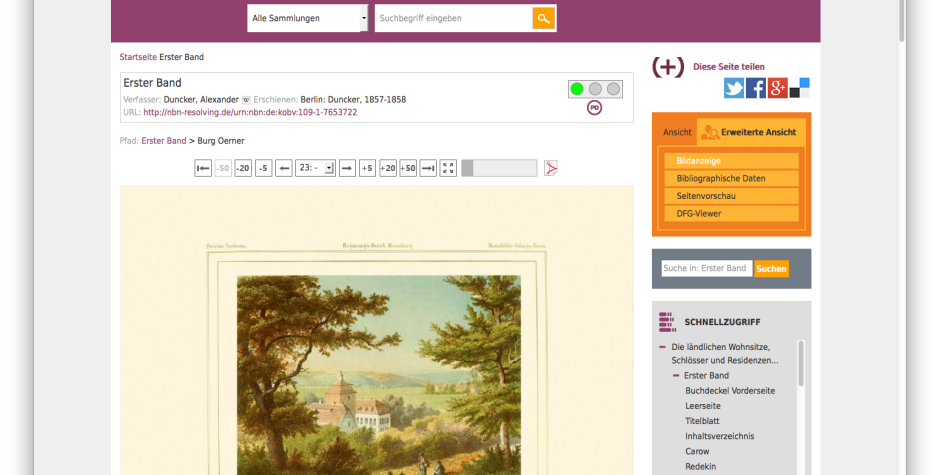Image resolution: width=940 pixels, height=475 pixels.
Task: Share this page on Google Plus
Action: [x=778, y=88]
